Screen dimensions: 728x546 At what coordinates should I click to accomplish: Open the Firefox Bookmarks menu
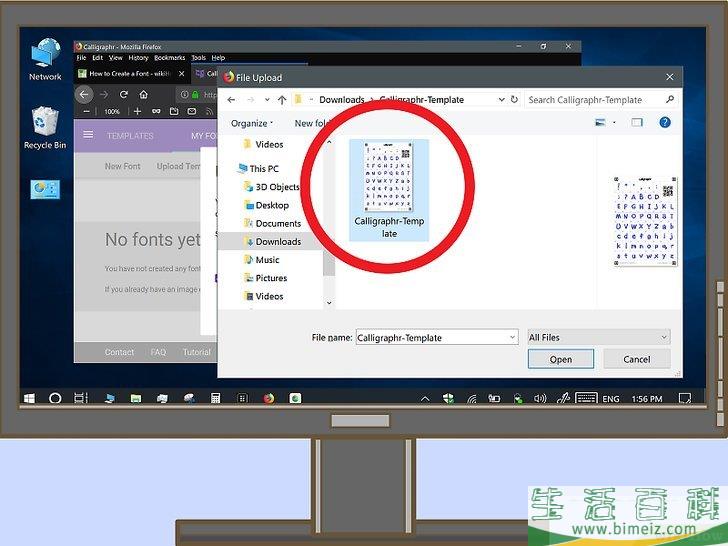coord(169,58)
